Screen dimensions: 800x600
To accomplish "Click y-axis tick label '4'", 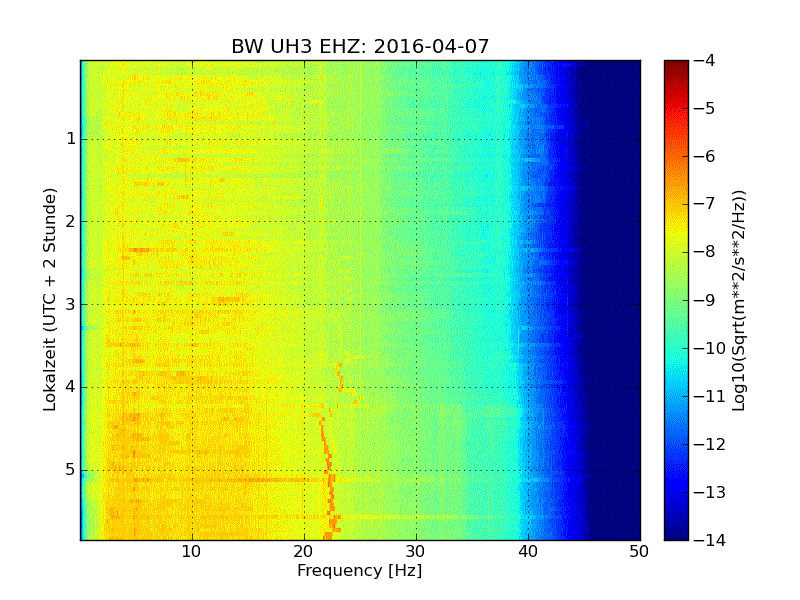I will click(x=71, y=387).
